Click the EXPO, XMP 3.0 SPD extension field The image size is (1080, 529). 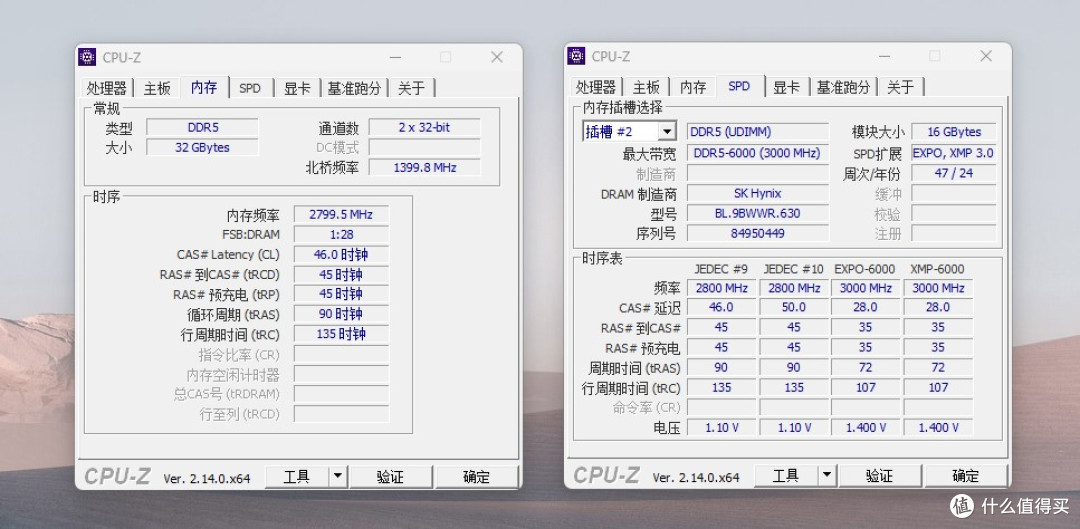954,153
